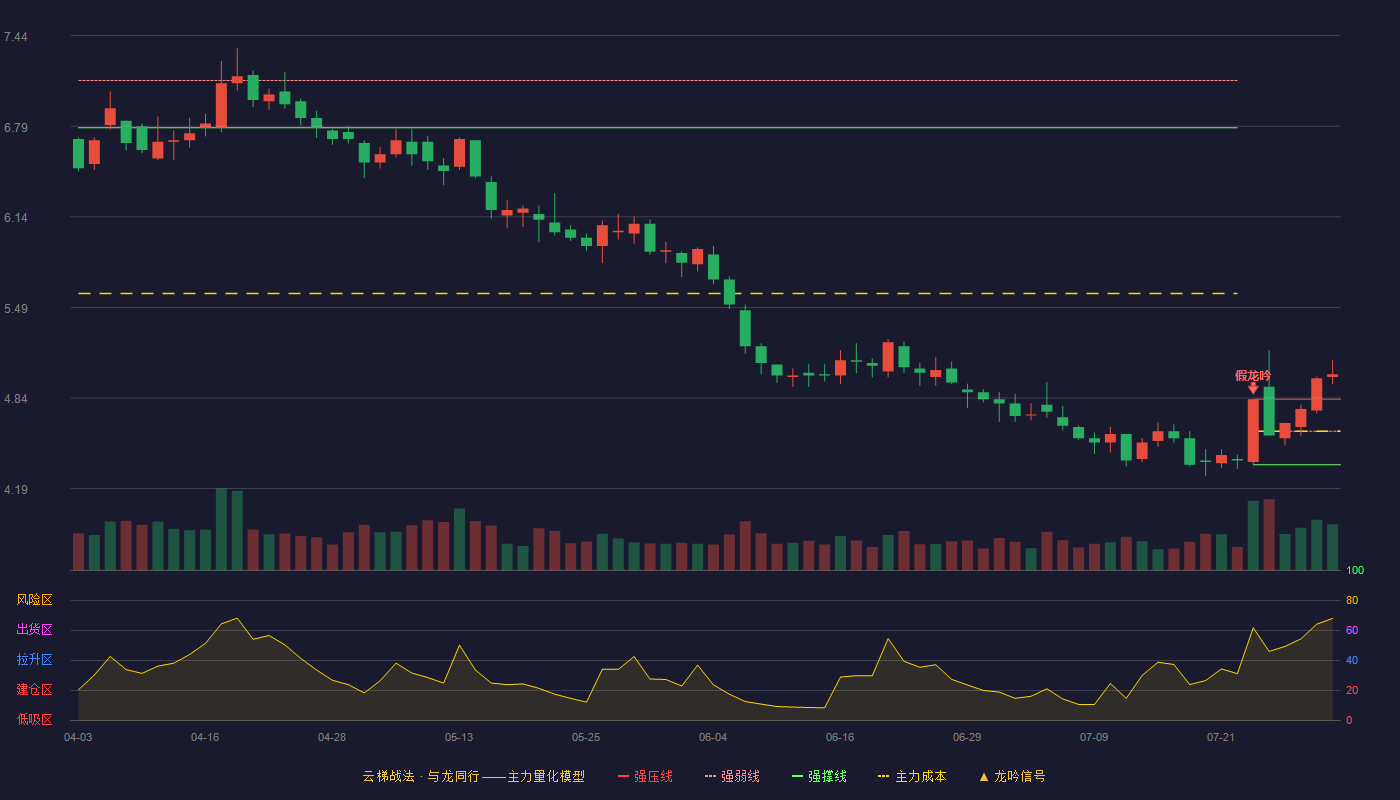Click the red arrow under 假龙吟
1400x800 pixels.
[1253, 389]
